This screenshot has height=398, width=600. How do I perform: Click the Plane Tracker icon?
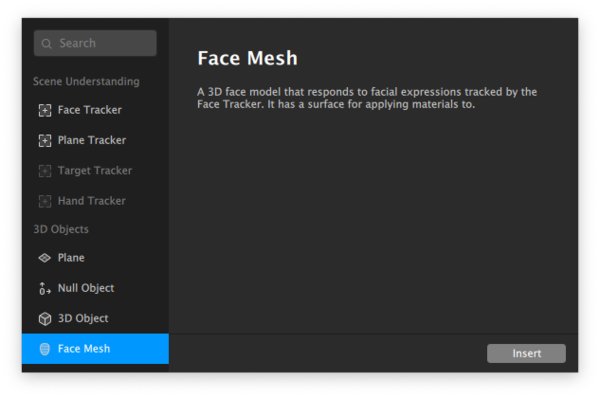[45, 140]
